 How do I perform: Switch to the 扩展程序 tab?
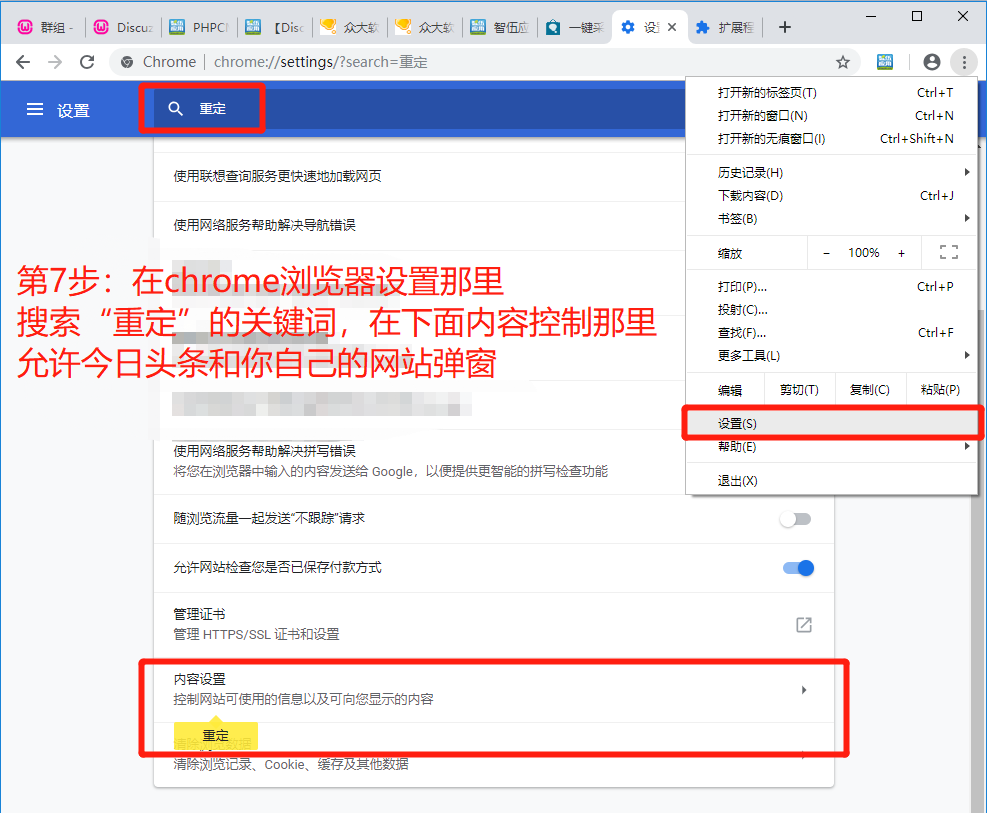tap(725, 27)
